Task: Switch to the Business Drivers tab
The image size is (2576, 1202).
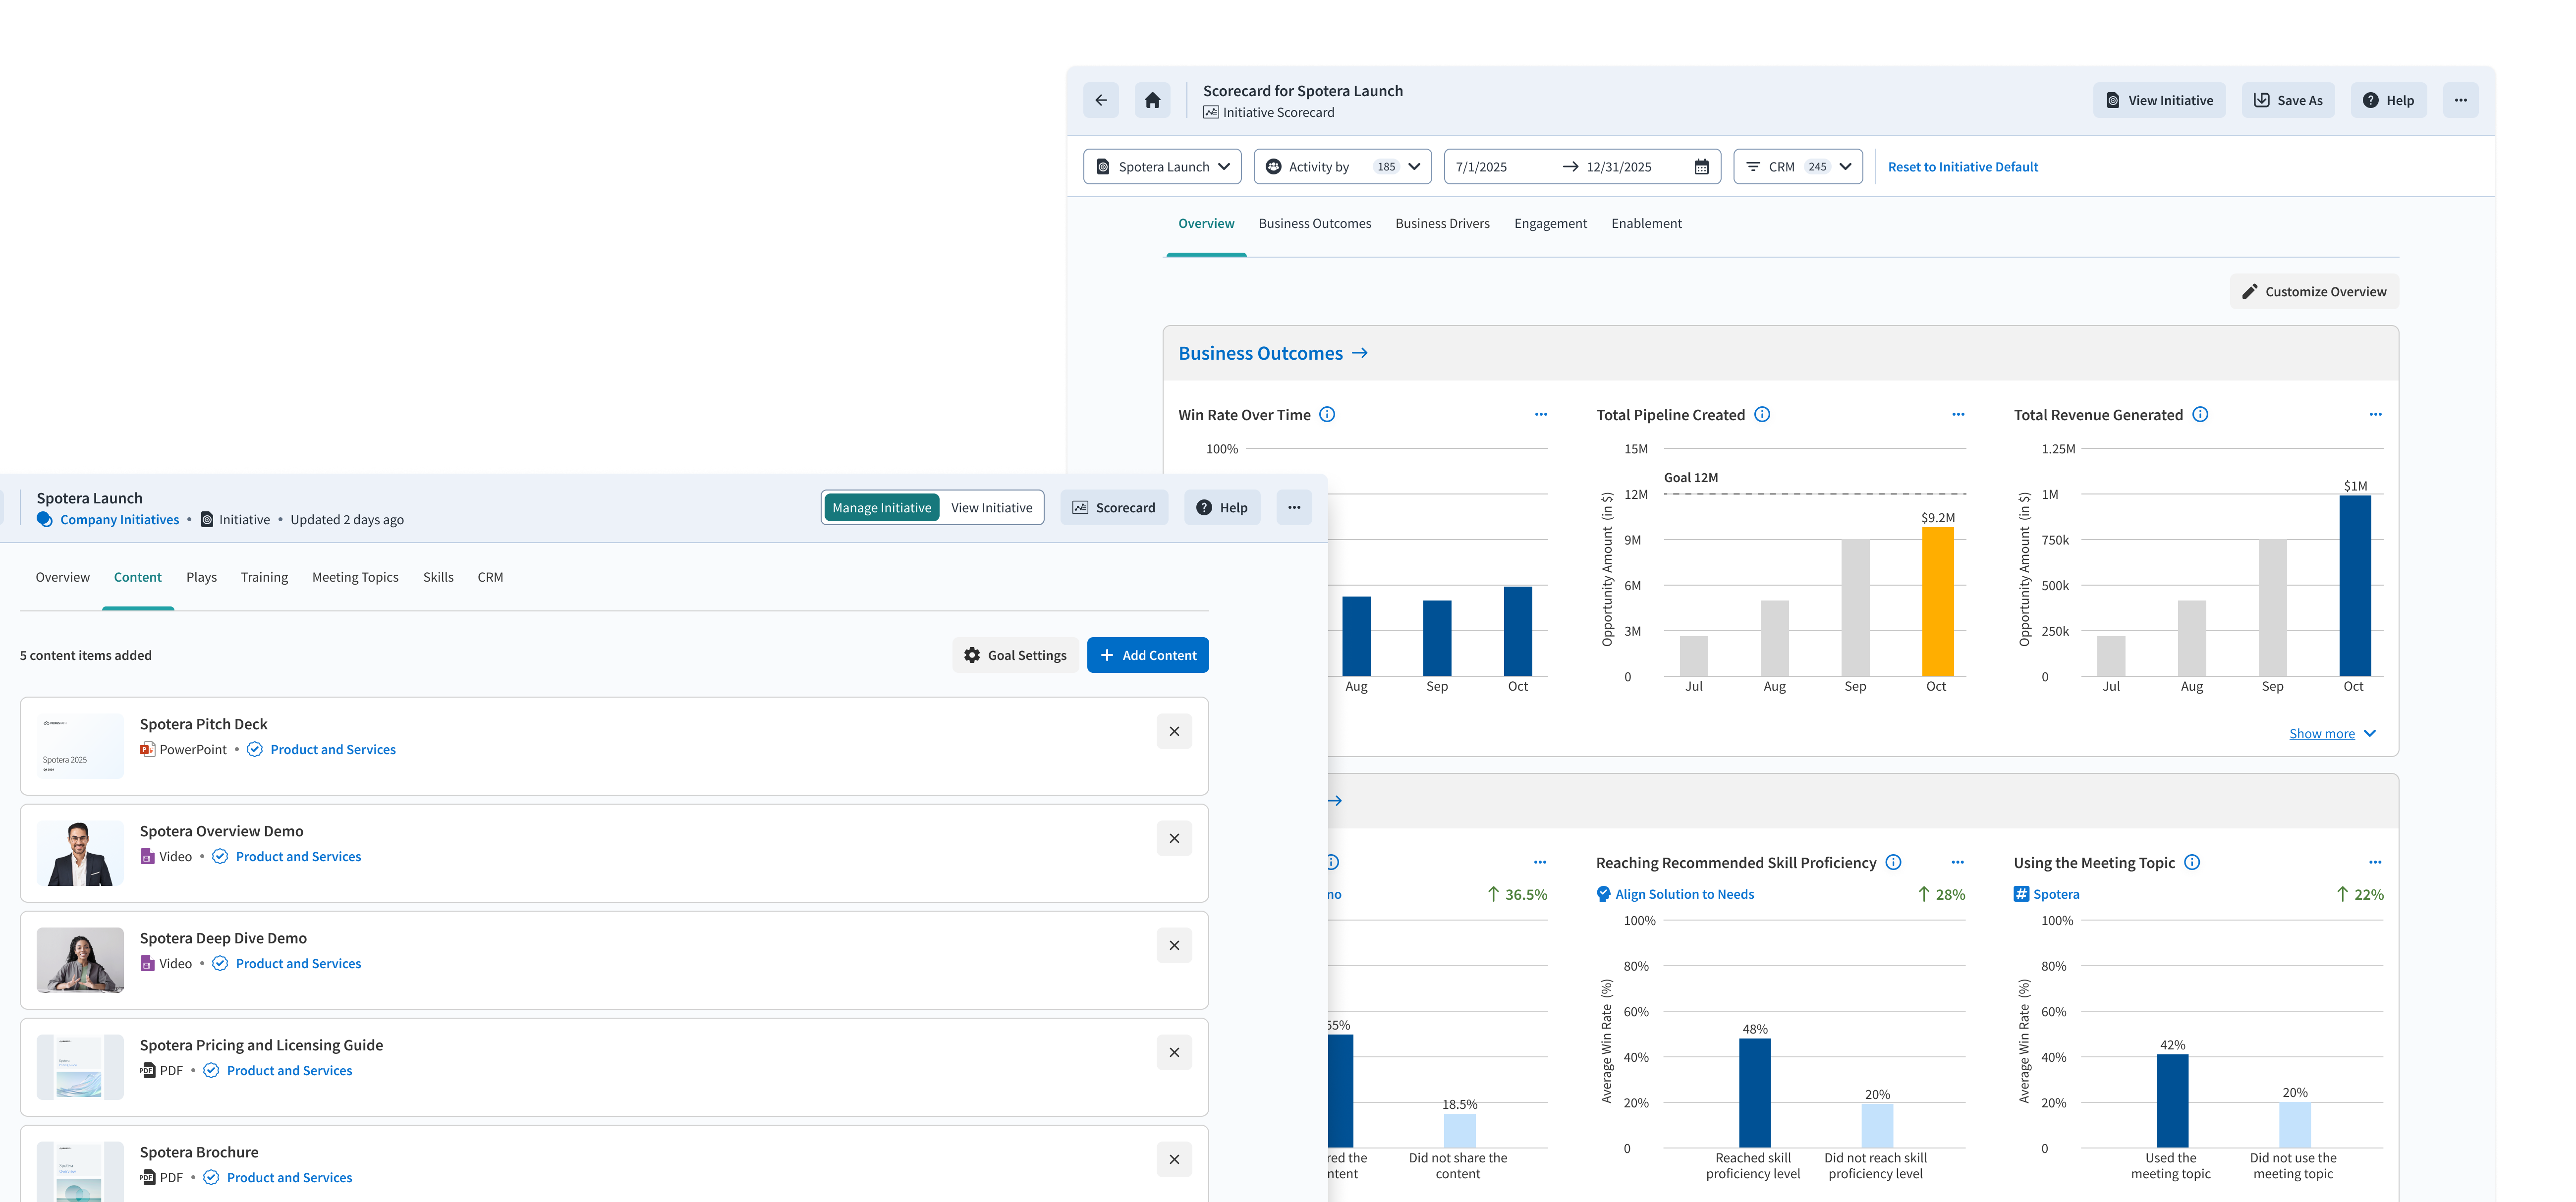Action: [1442, 223]
